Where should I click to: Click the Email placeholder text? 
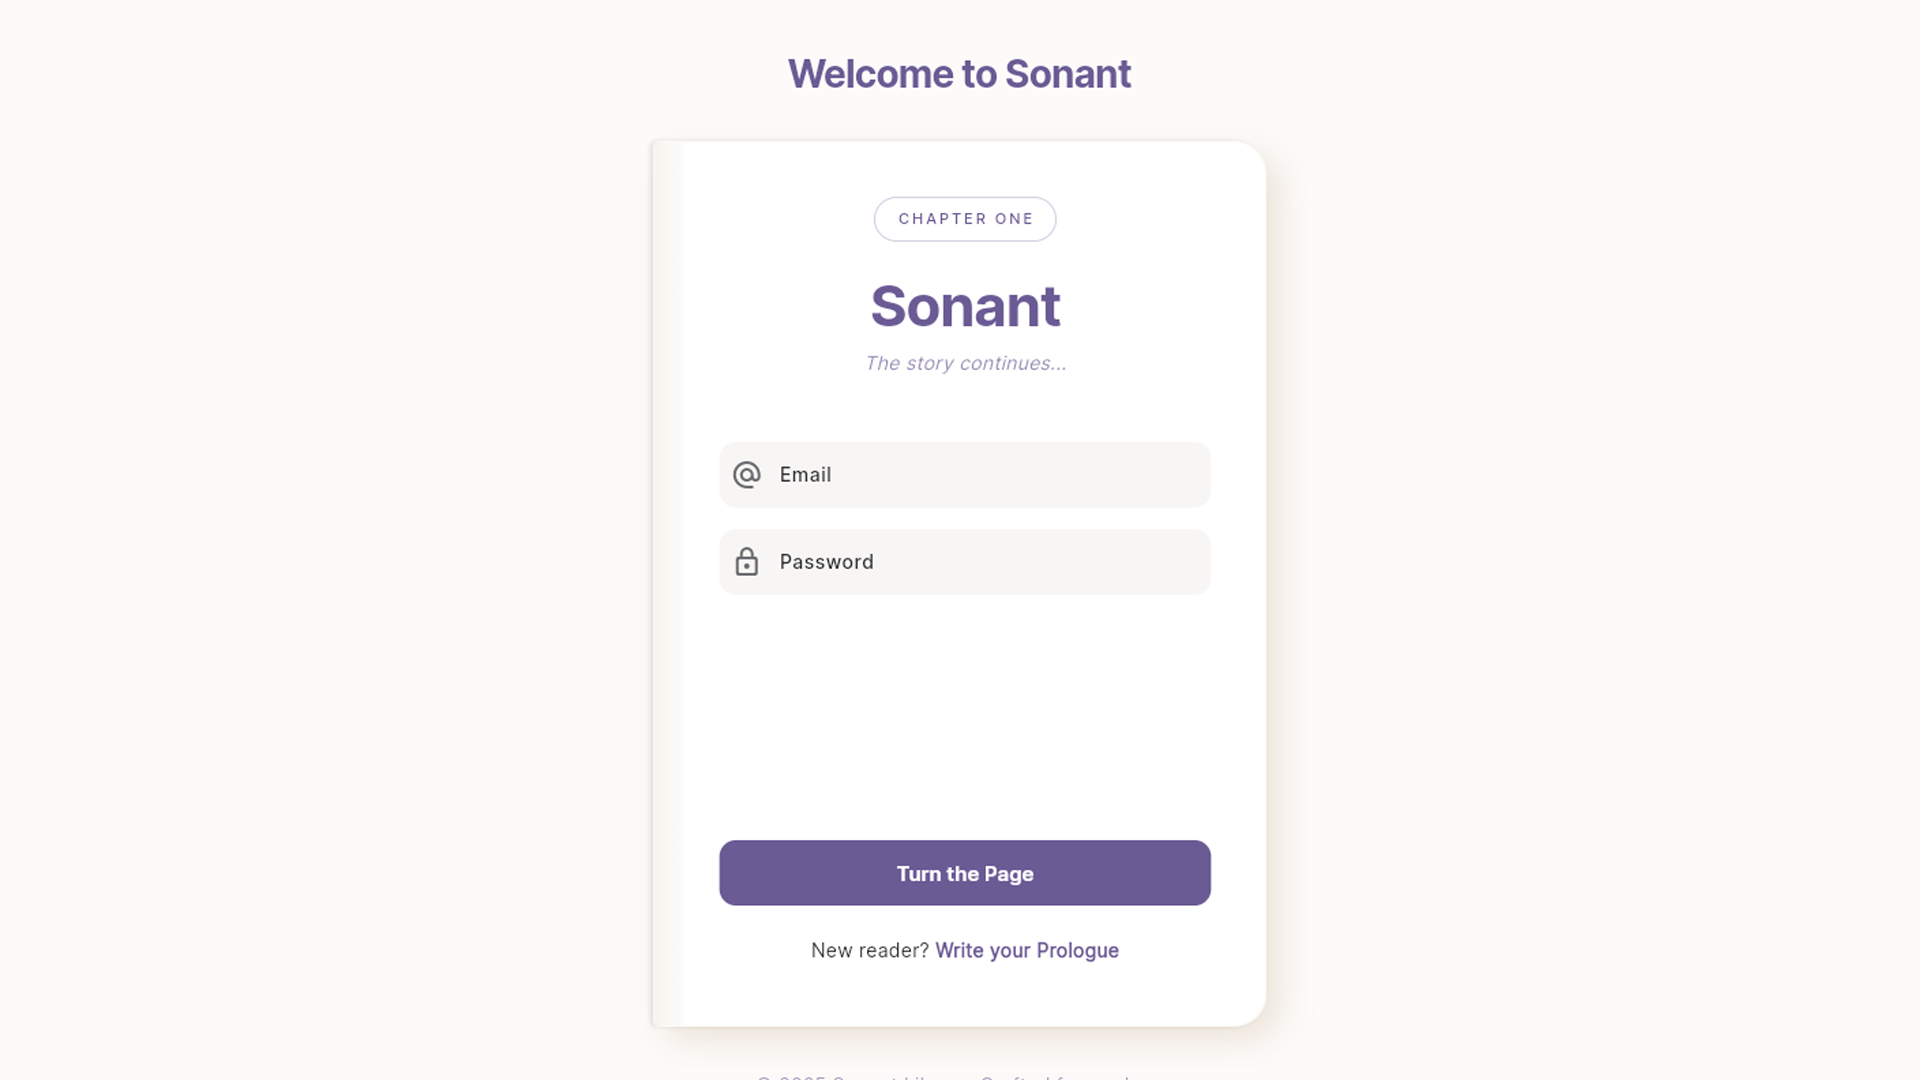[806, 475]
